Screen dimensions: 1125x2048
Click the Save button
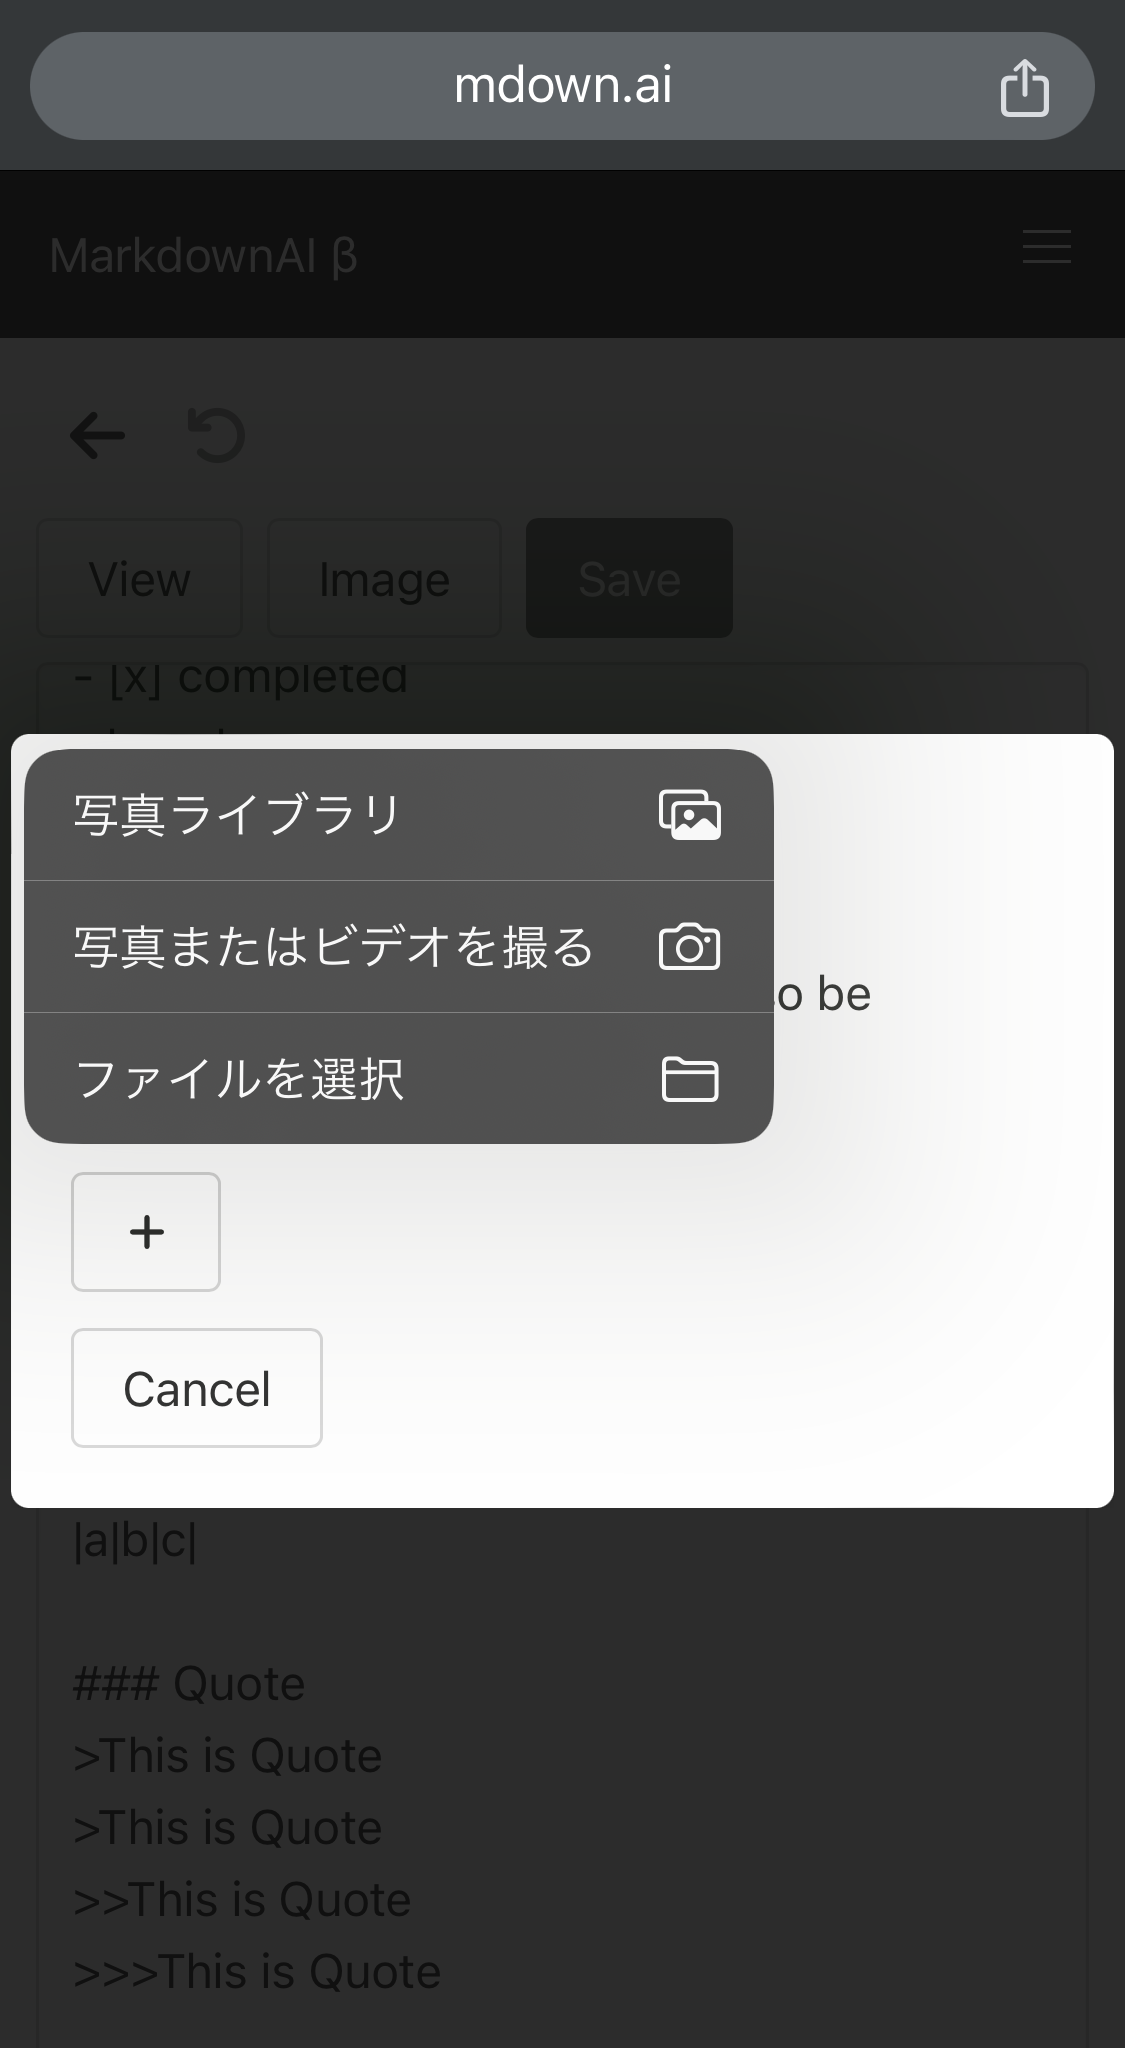coord(629,578)
